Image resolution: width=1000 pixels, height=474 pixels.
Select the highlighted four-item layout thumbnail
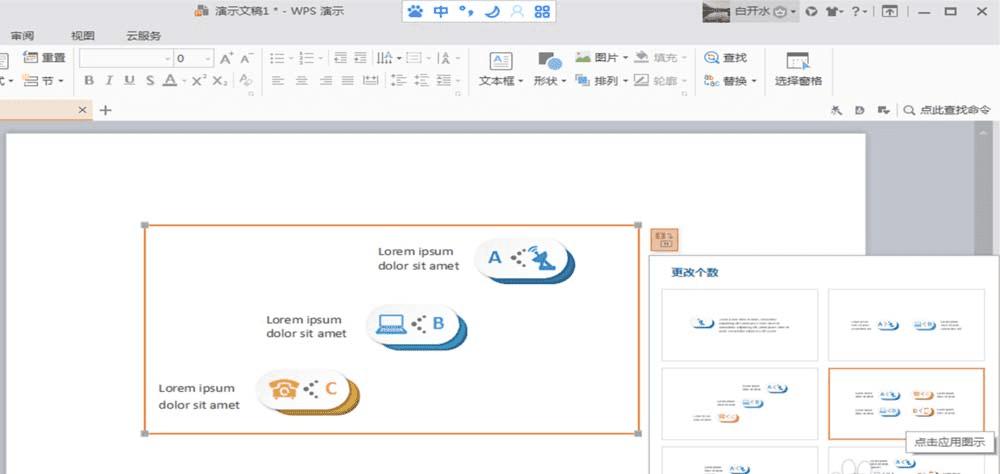click(x=906, y=404)
